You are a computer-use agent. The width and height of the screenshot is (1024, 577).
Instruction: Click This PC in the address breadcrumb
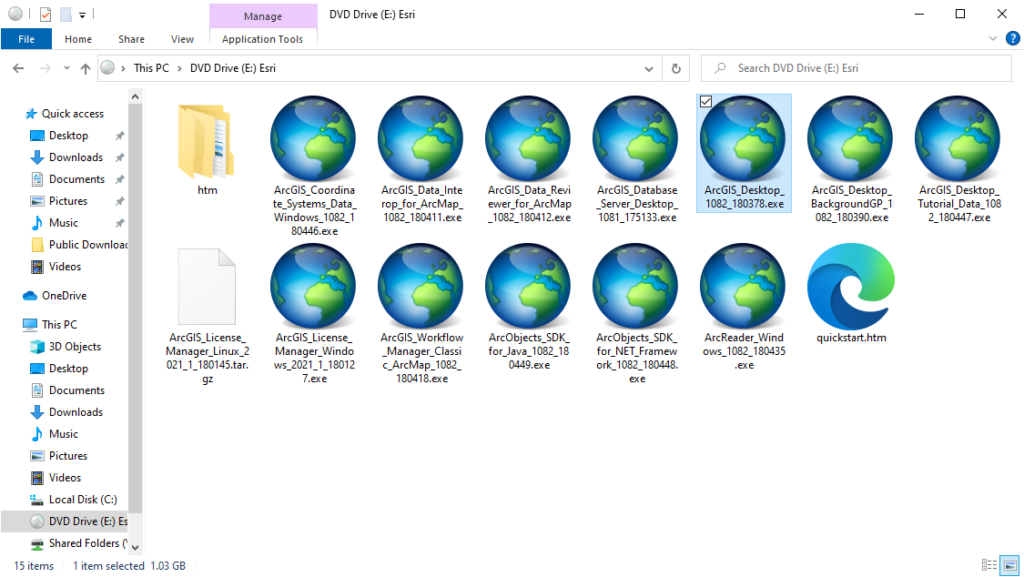pyautogui.click(x=152, y=68)
